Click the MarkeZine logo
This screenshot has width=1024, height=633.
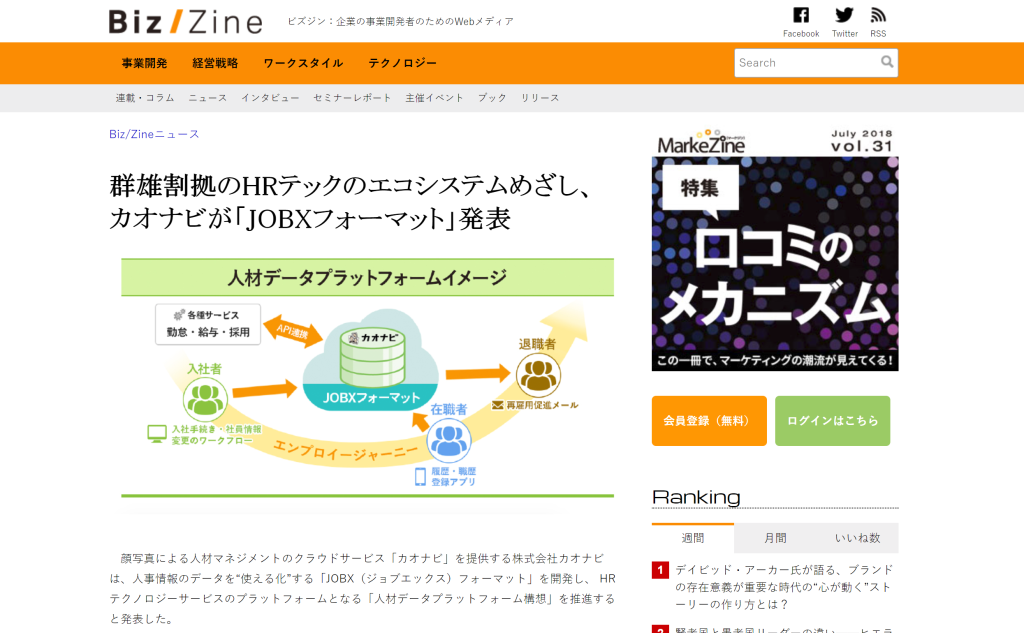[701, 142]
